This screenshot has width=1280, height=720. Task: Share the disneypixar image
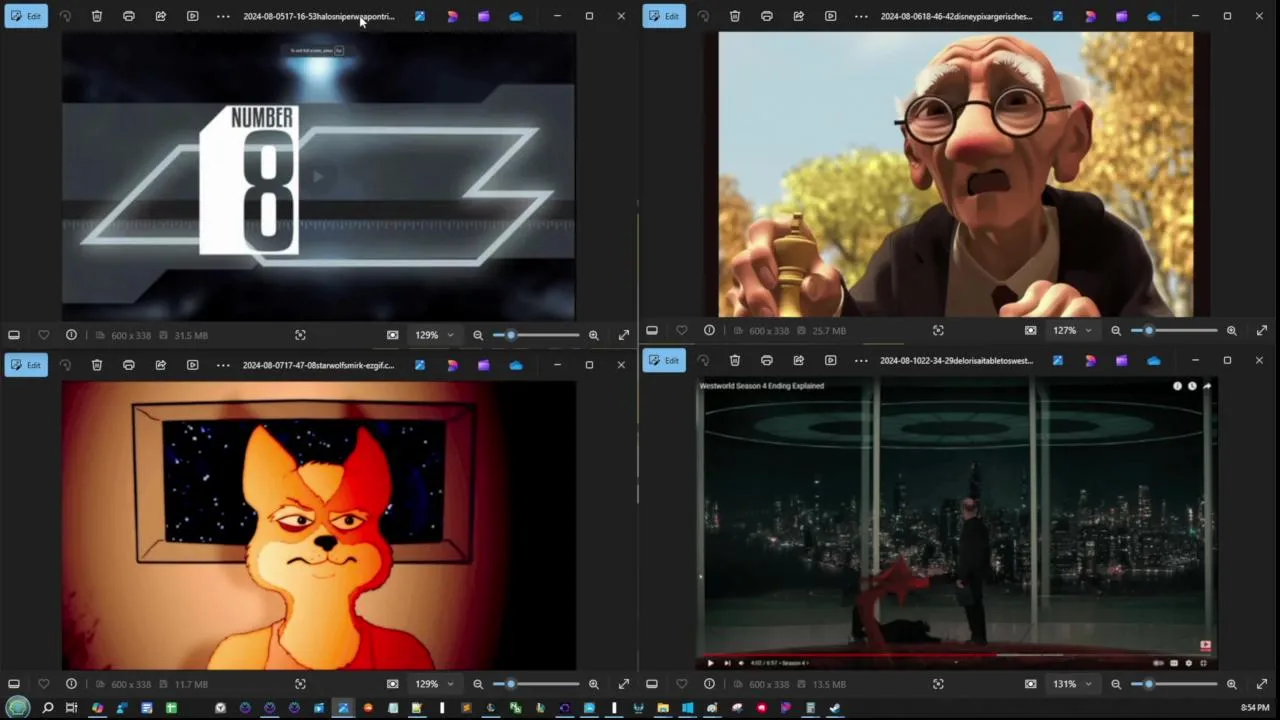click(x=799, y=16)
